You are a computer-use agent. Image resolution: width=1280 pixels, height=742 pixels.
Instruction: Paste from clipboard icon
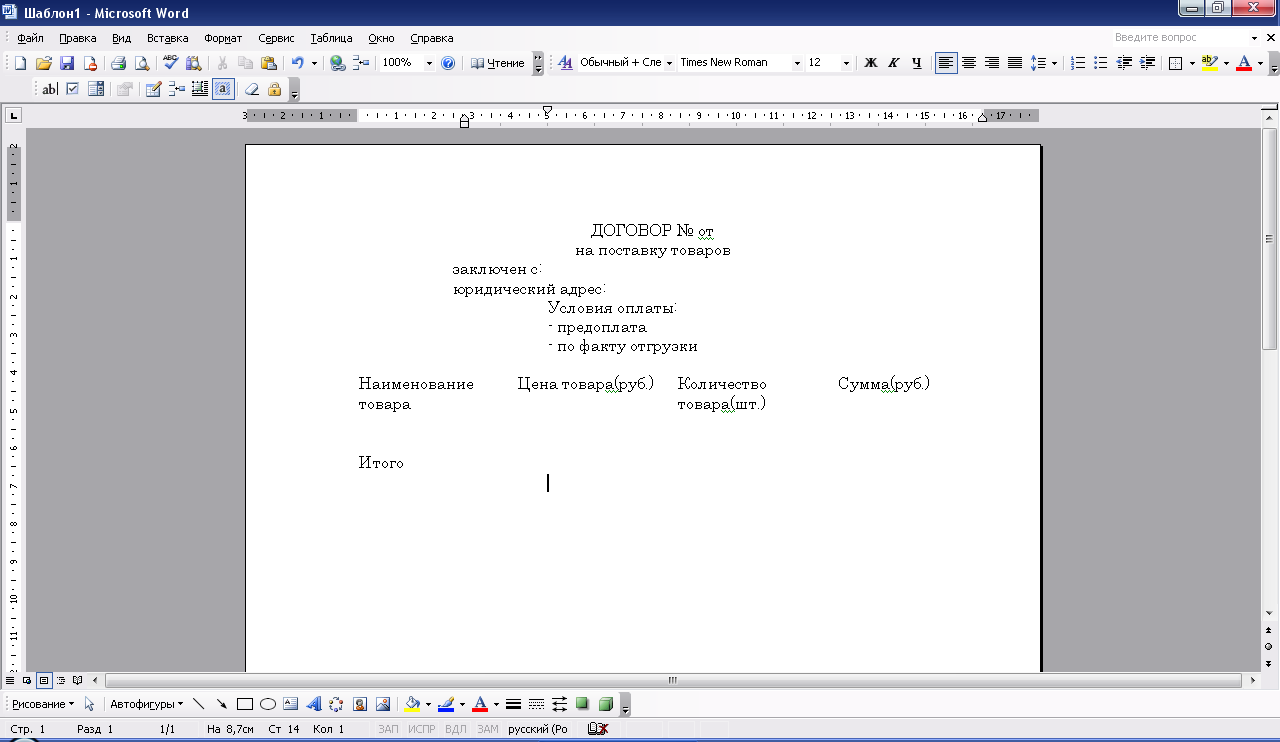(x=268, y=63)
